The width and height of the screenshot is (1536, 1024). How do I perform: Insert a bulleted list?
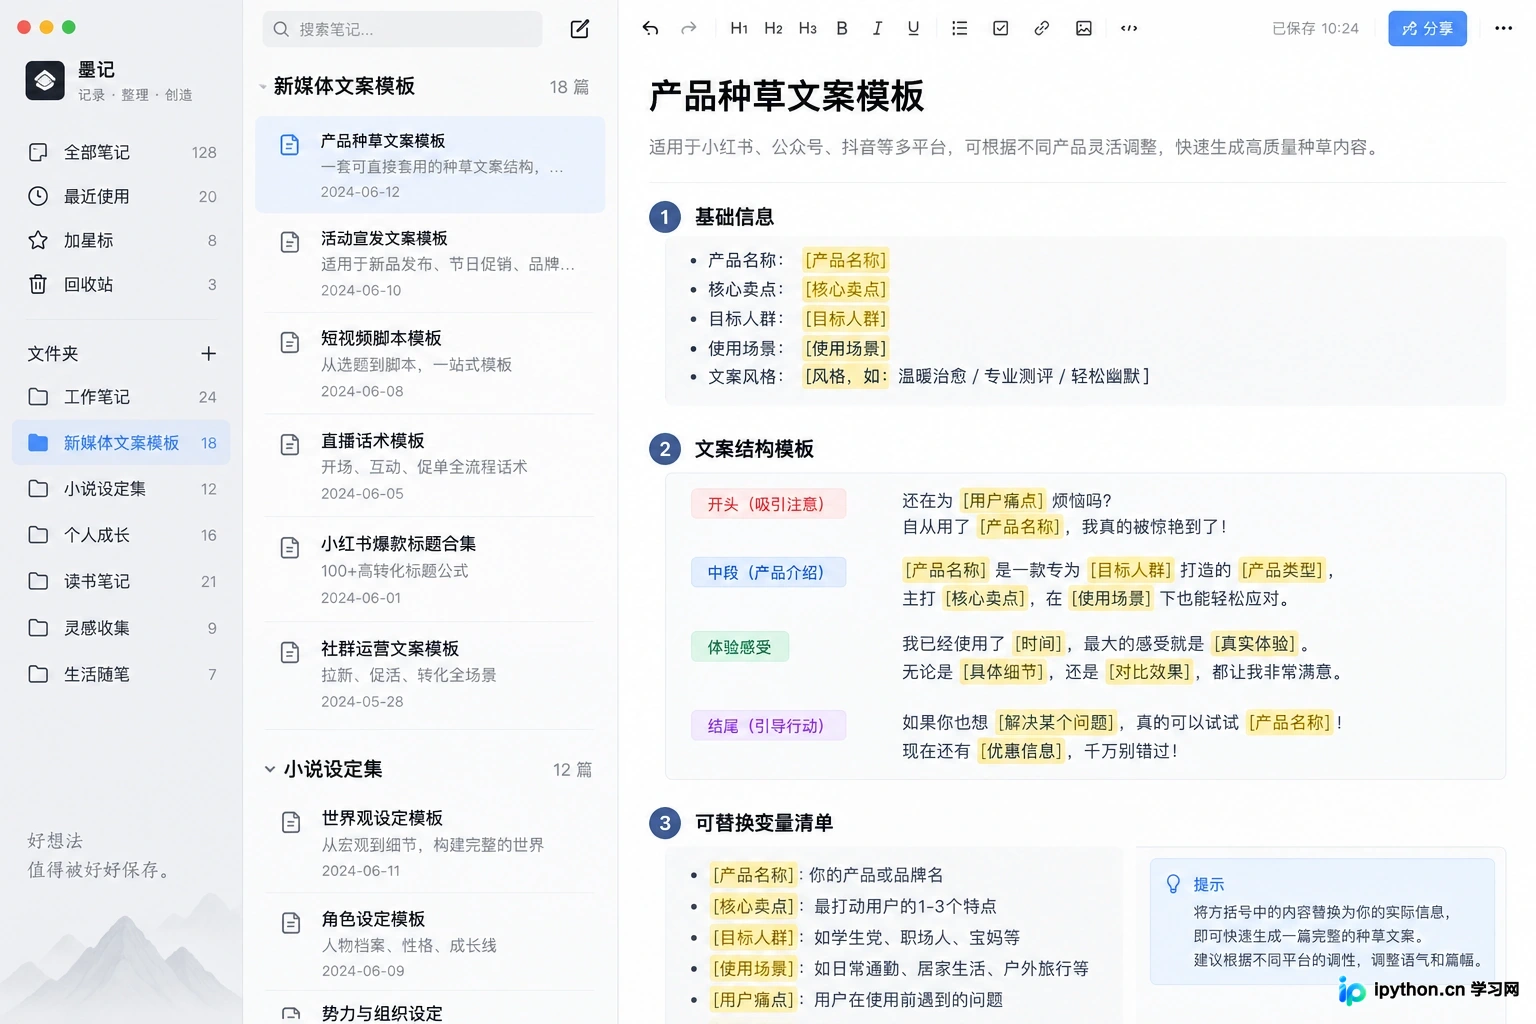(959, 28)
